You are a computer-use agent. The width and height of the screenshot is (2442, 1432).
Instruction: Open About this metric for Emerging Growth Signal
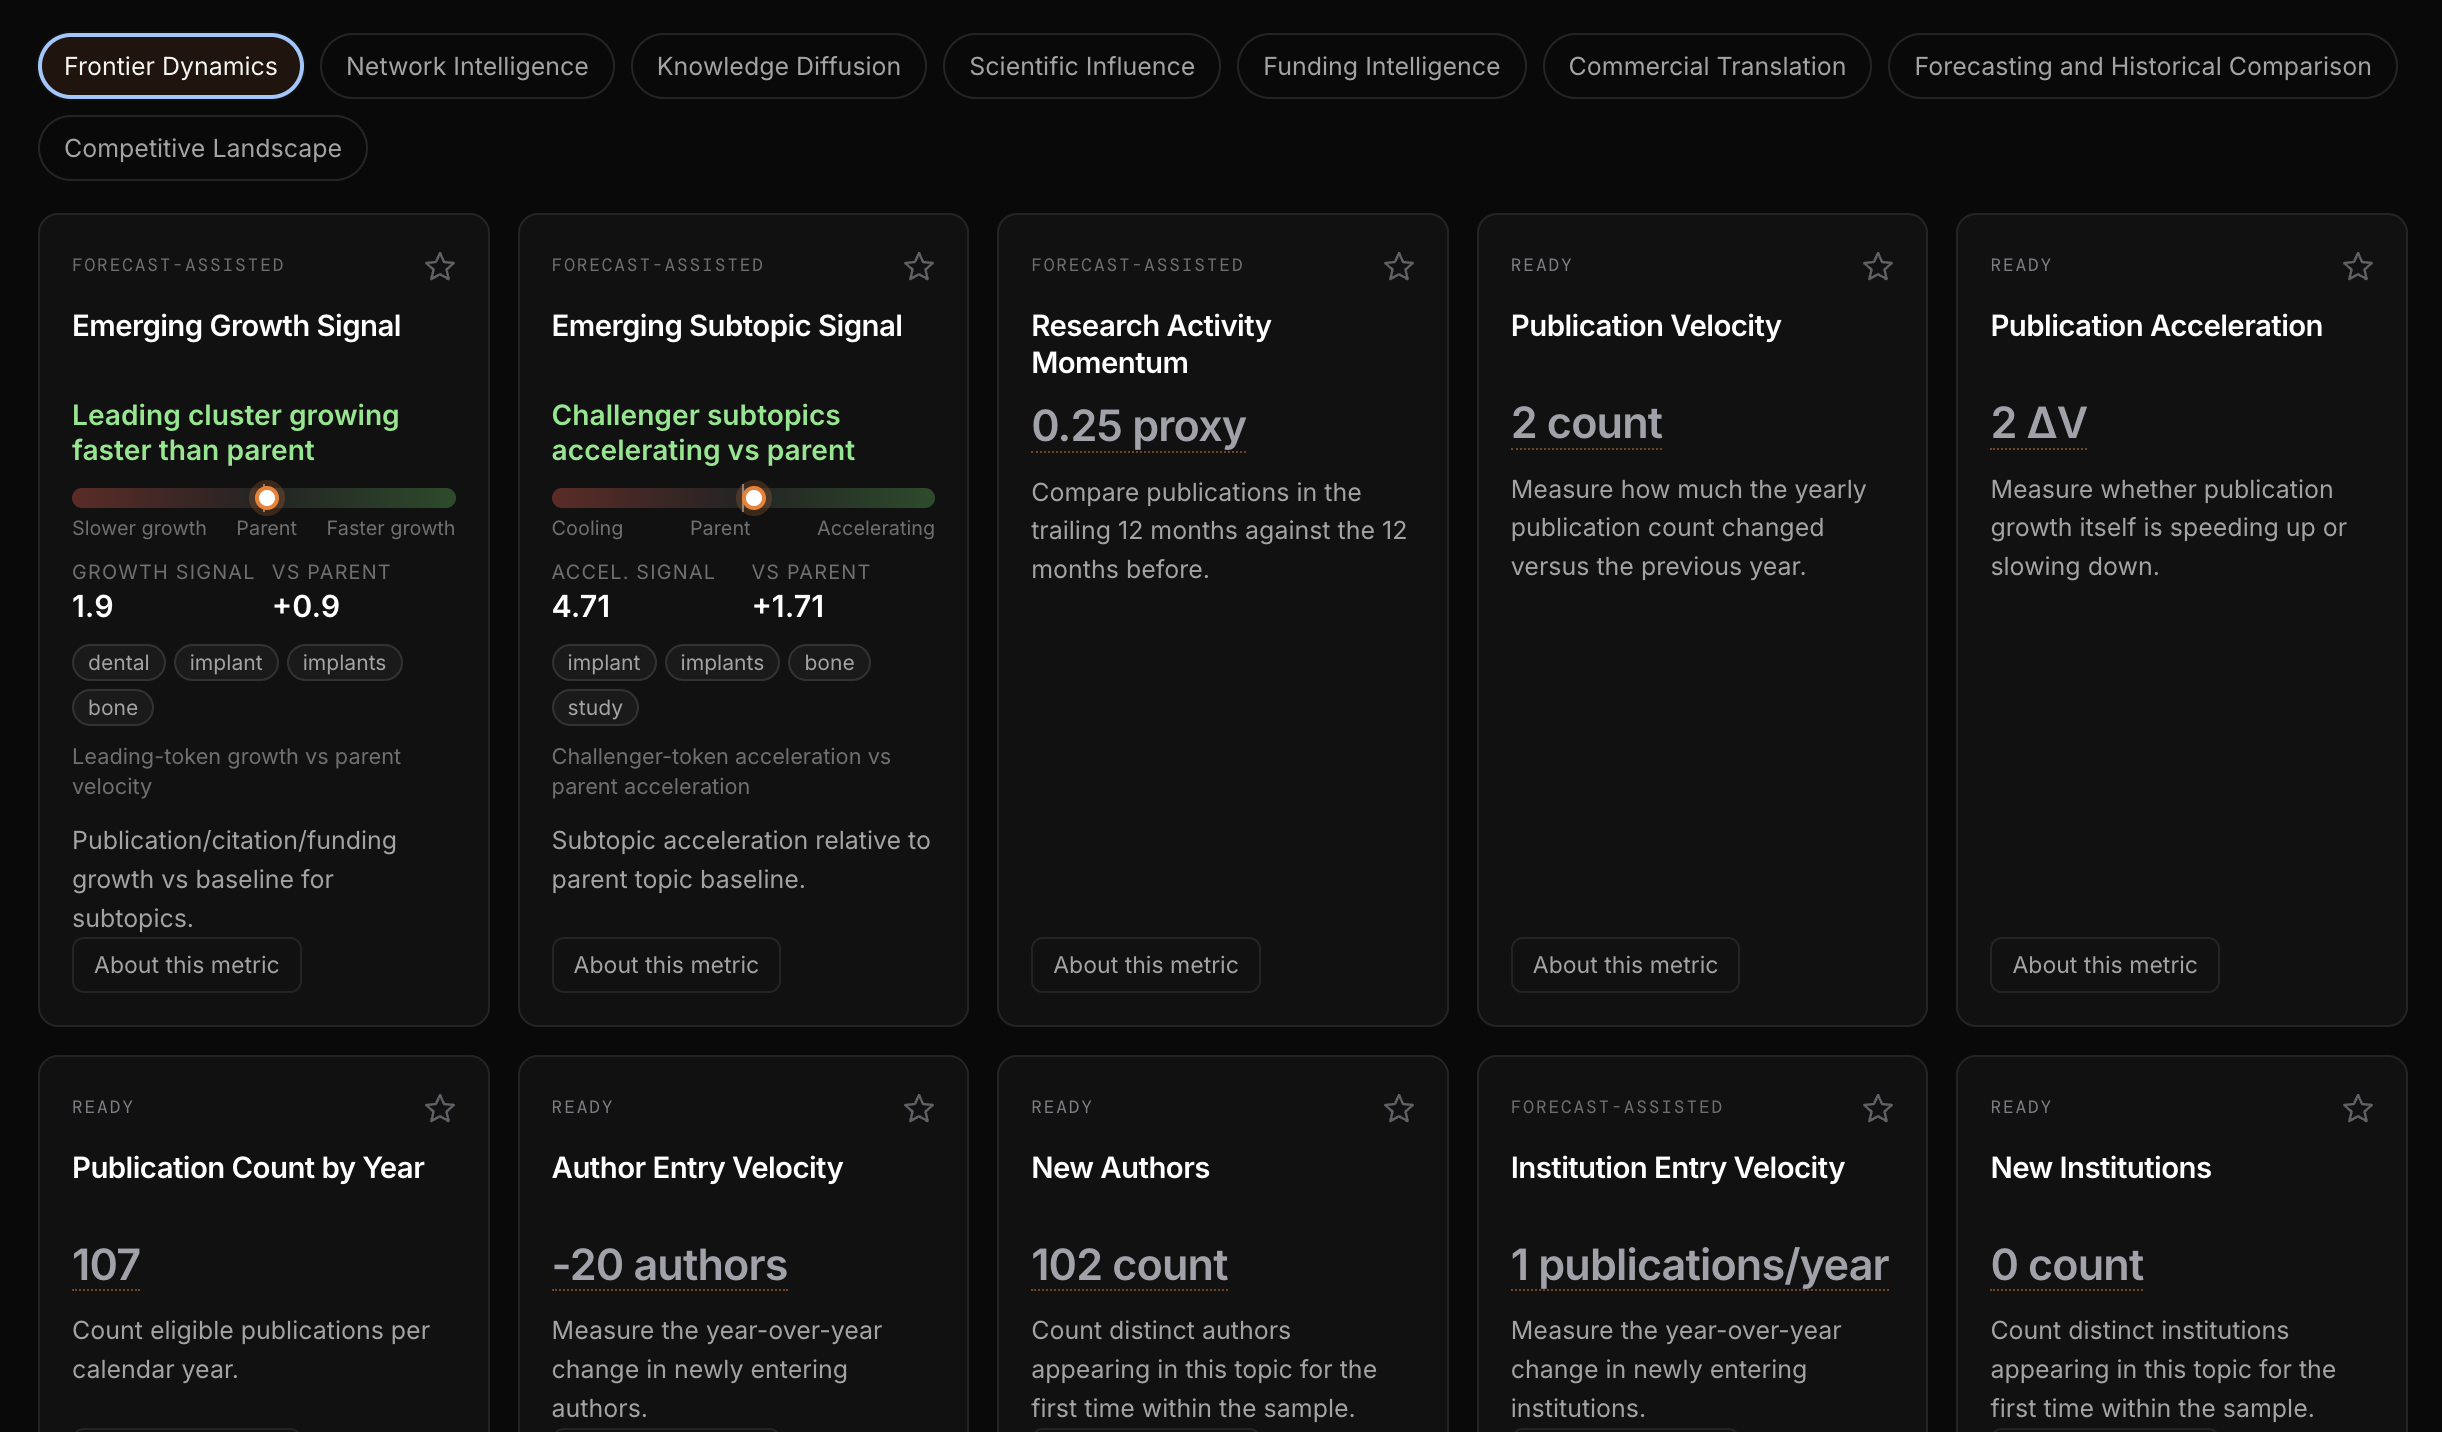pyautogui.click(x=187, y=965)
